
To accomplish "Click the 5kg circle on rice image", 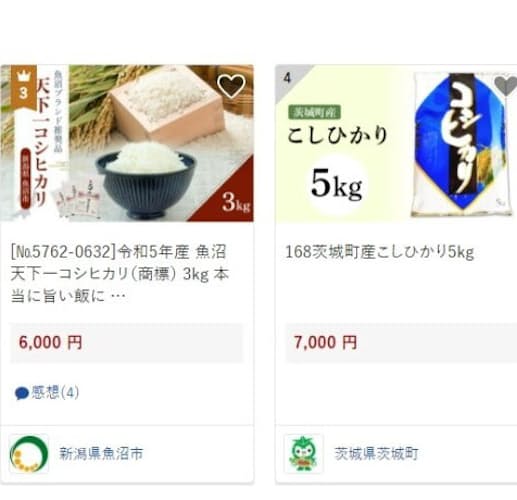I will tap(337, 185).
